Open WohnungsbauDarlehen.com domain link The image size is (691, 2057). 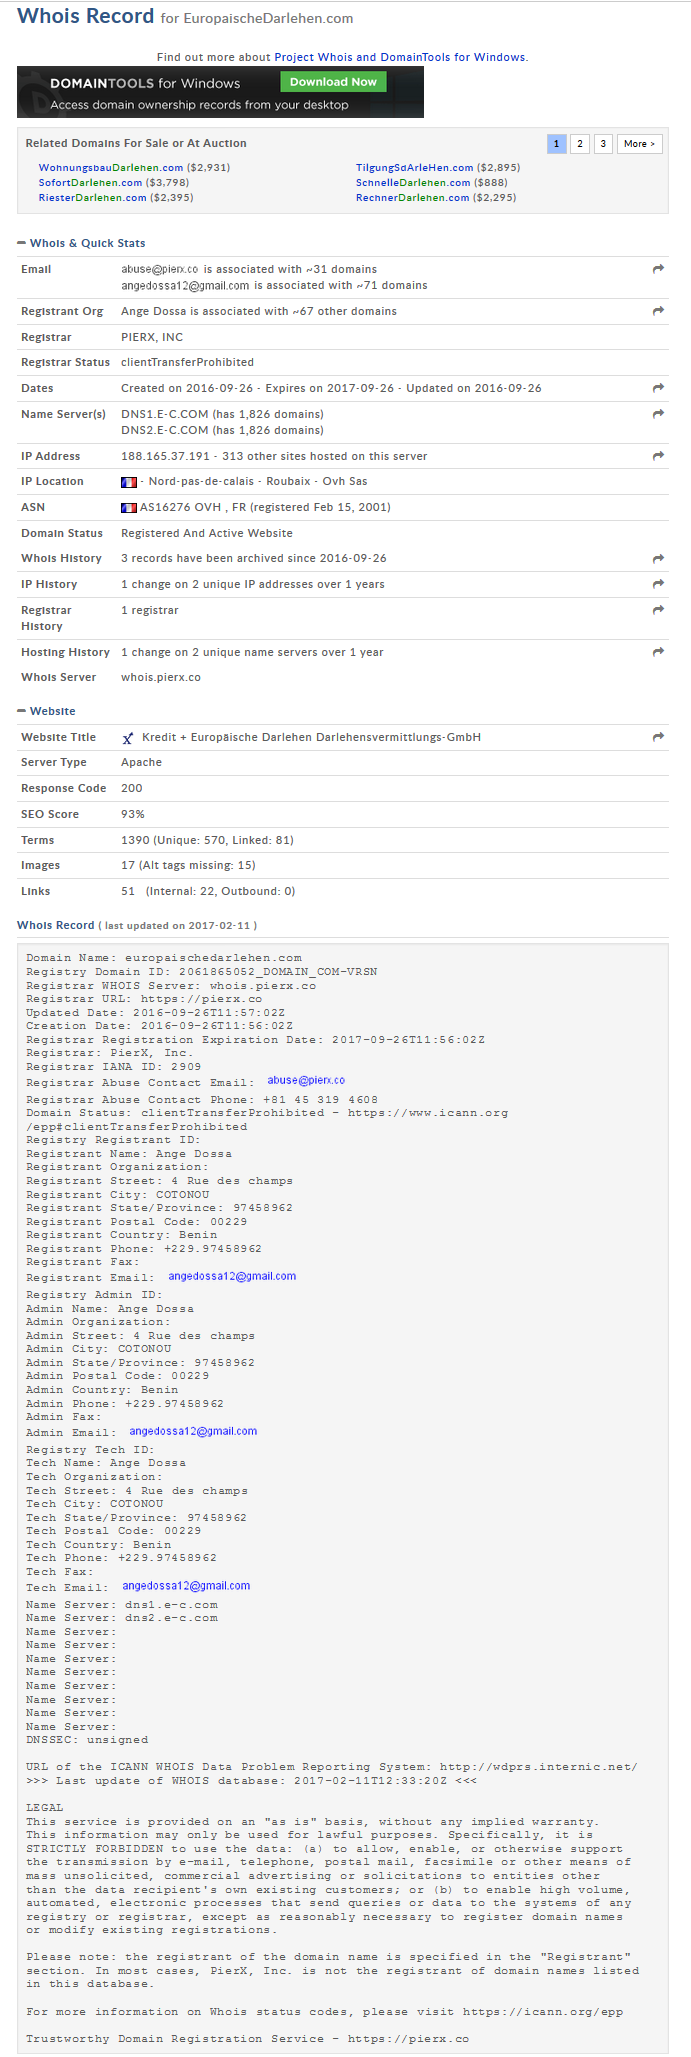click(111, 168)
